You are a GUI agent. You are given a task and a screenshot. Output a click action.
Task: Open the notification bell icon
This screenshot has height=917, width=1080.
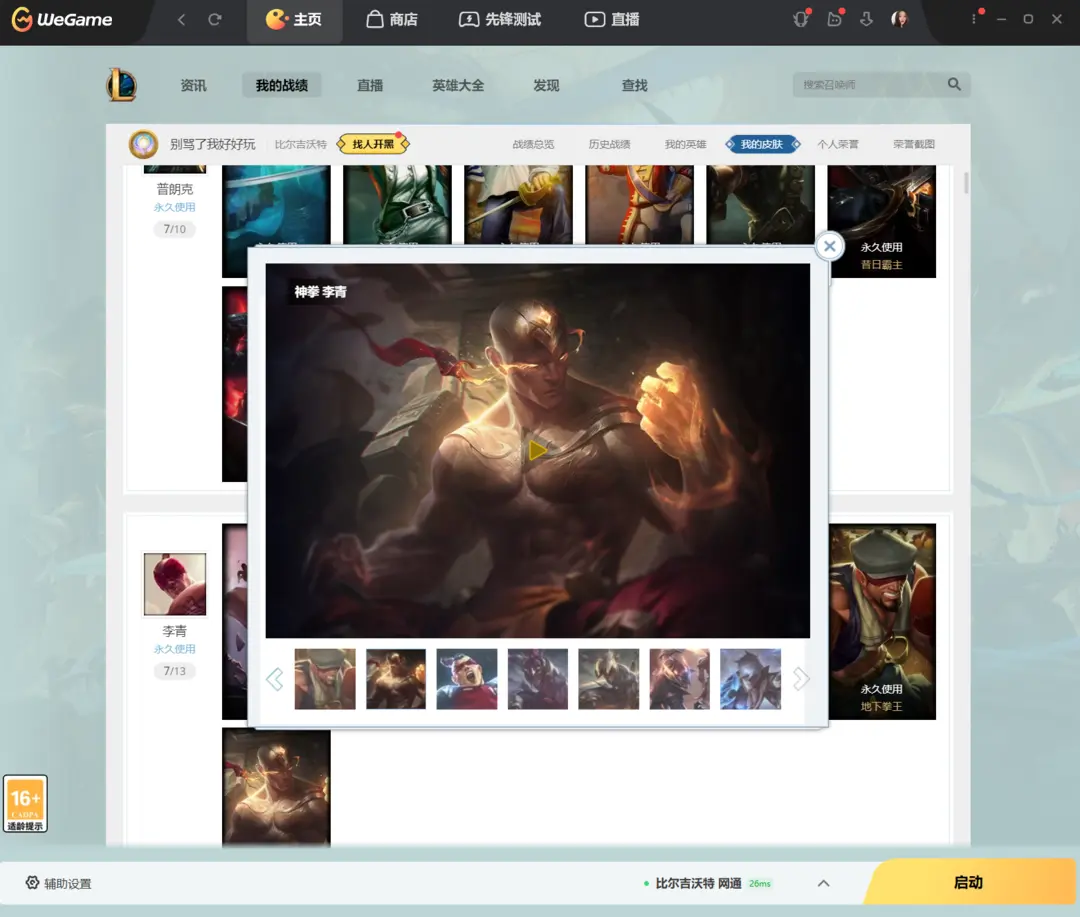point(801,19)
